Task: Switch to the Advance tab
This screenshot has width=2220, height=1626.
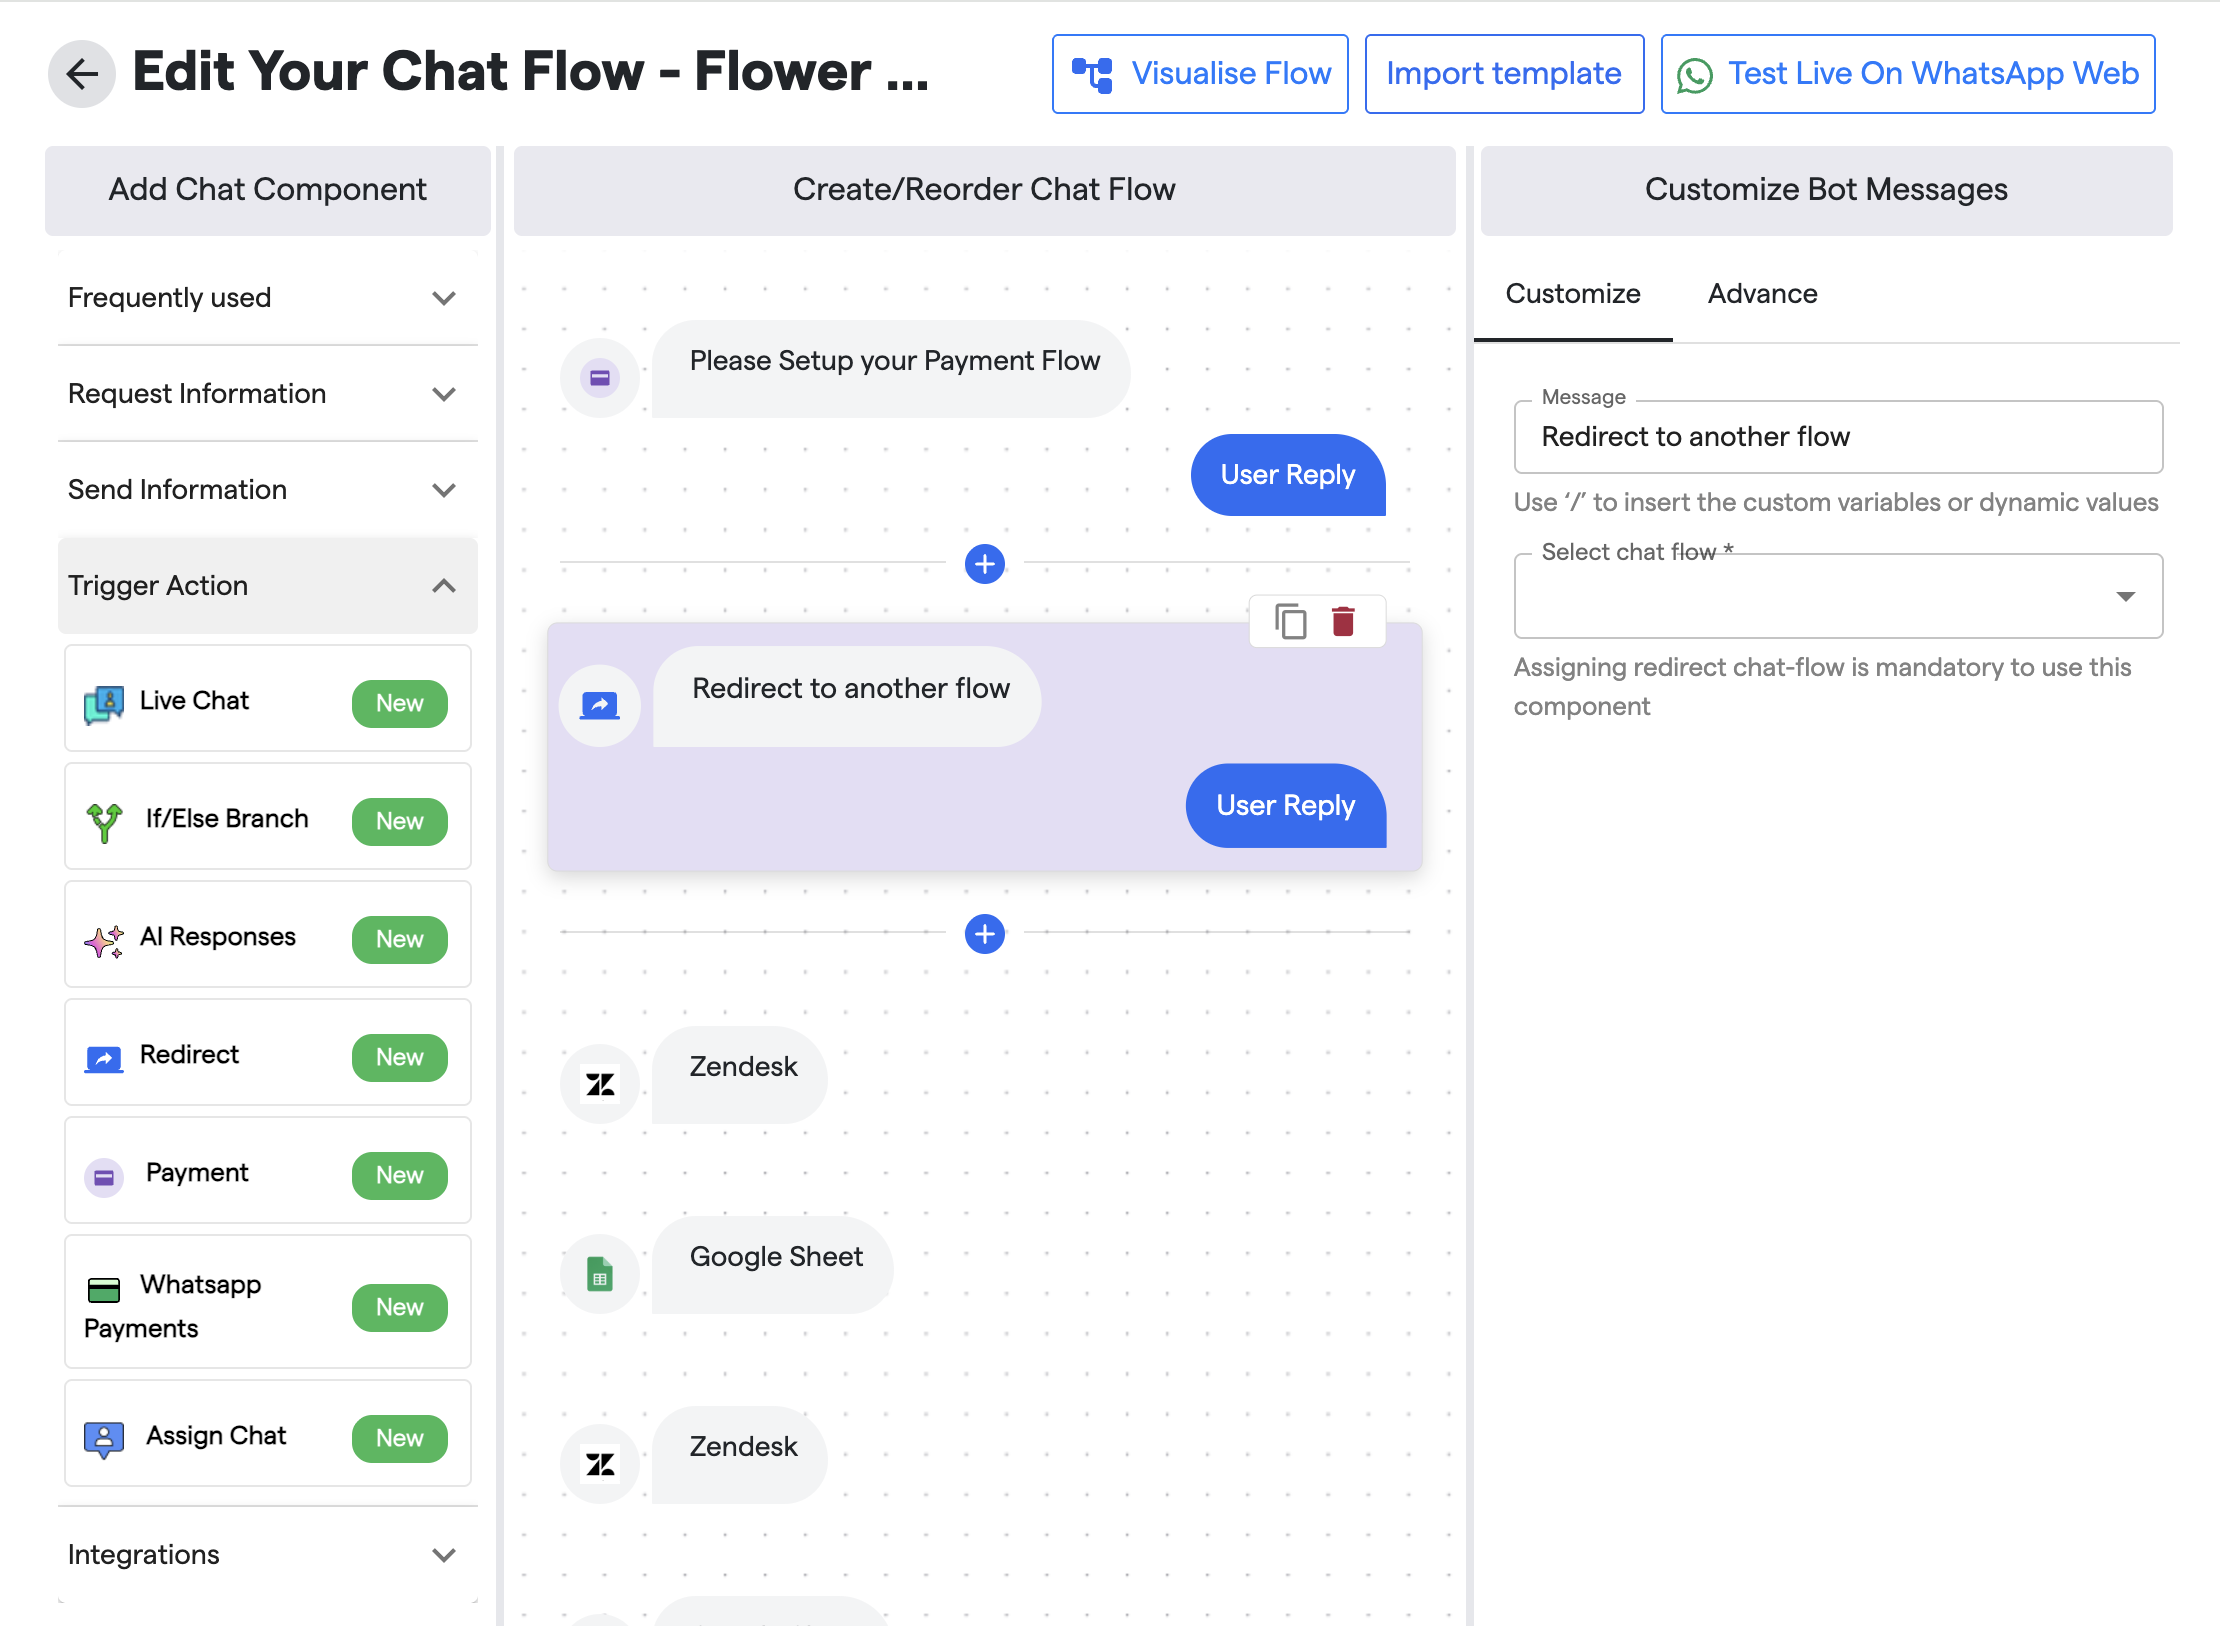Action: click(1762, 294)
